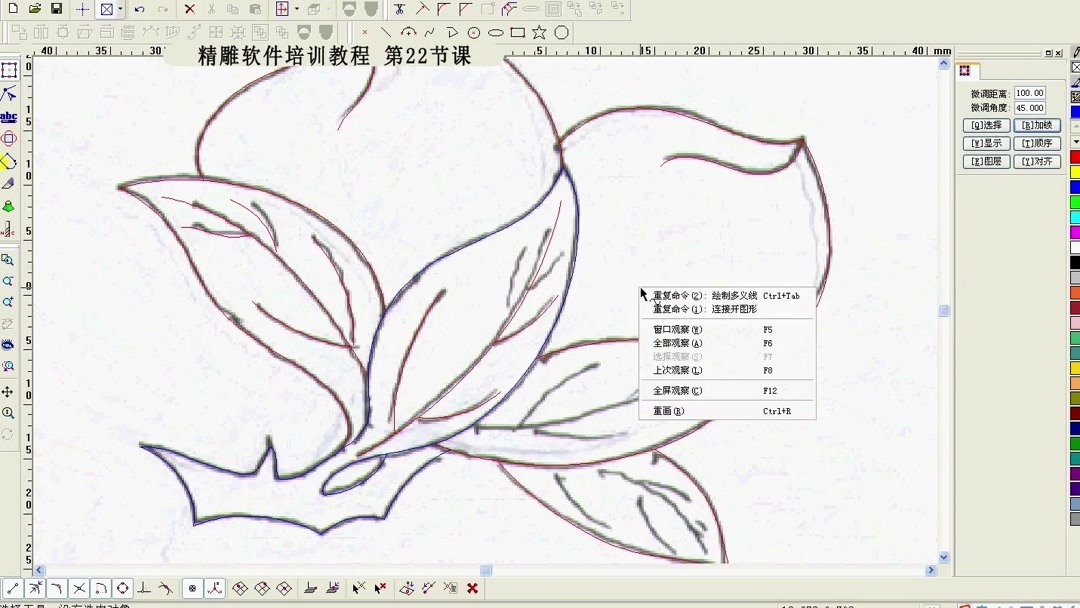Open the dropdown next to the frame selection icon
1080x608 pixels.
coord(120,9)
